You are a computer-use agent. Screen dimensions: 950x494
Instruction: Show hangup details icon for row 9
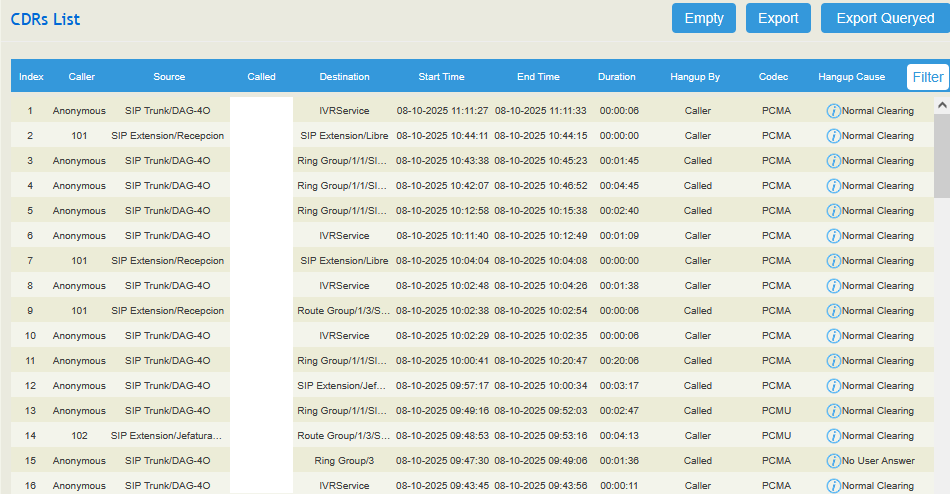(833, 310)
